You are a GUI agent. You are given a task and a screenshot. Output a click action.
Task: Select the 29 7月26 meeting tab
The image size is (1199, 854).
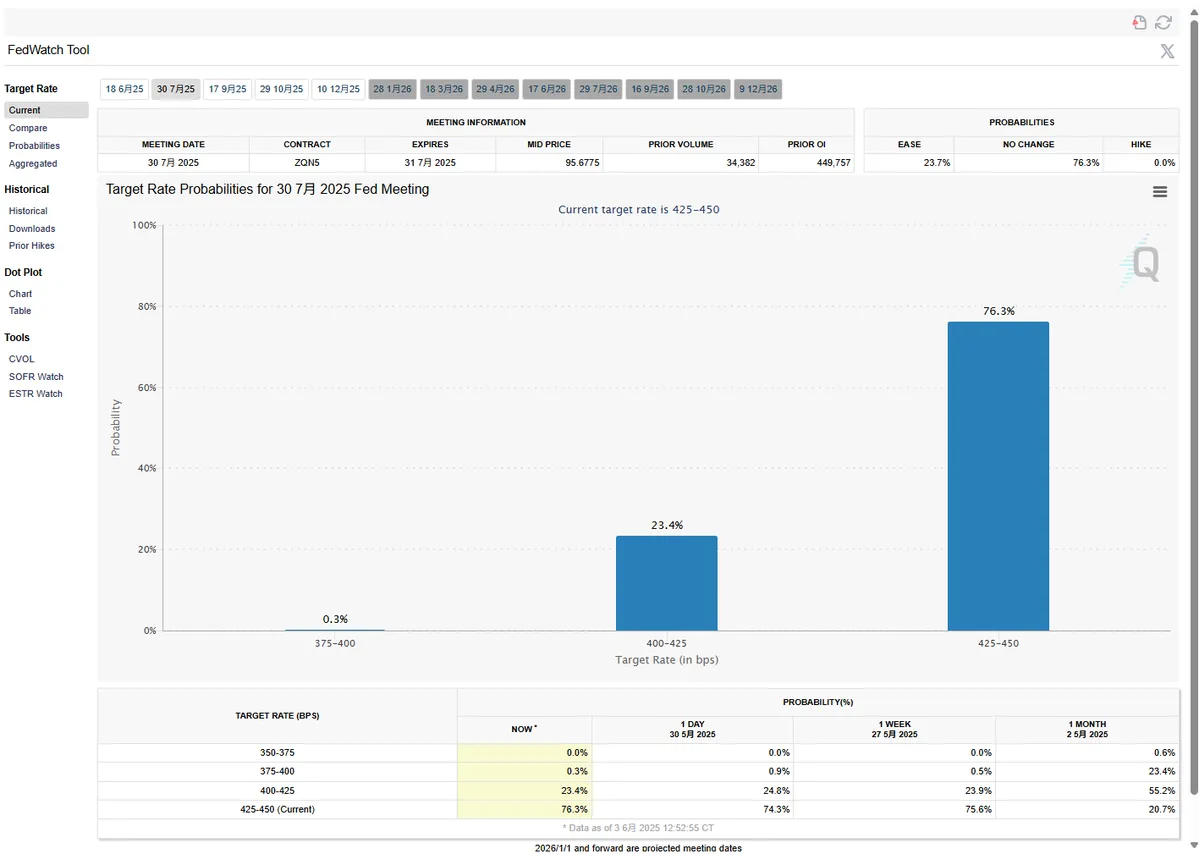coord(598,89)
